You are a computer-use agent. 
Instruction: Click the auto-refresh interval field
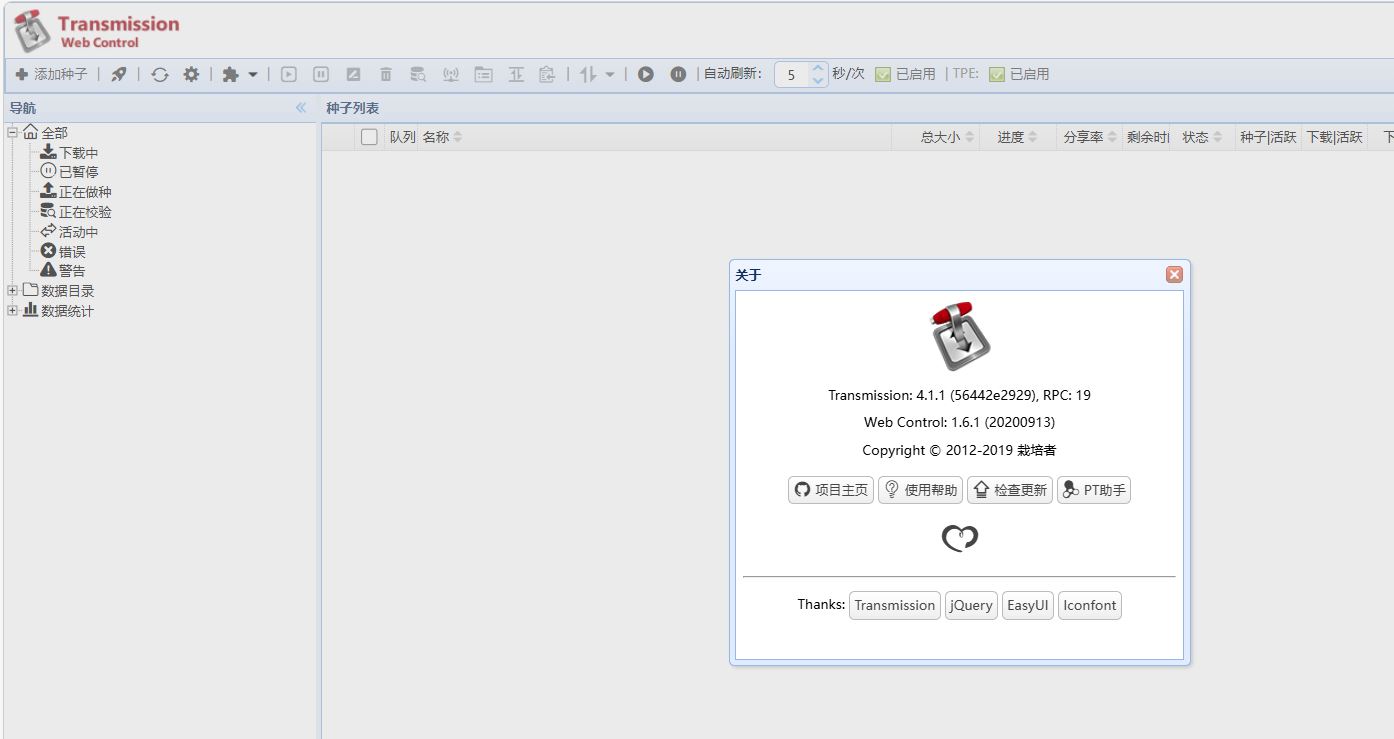[x=792, y=74]
